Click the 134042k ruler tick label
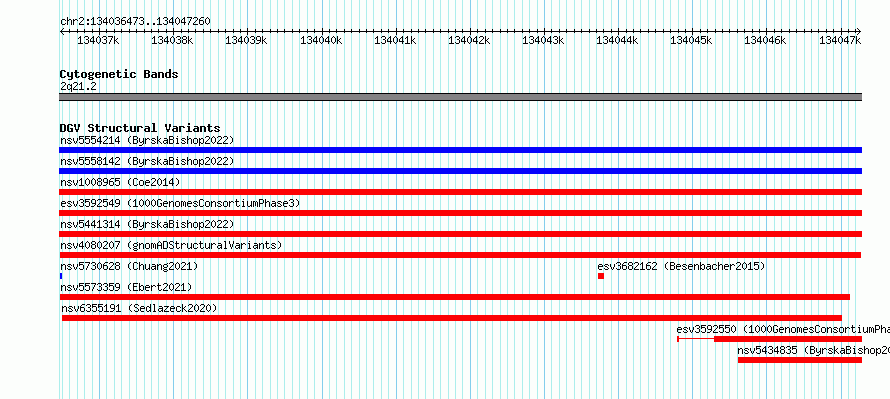The width and height of the screenshot is (890, 399). [469, 40]
